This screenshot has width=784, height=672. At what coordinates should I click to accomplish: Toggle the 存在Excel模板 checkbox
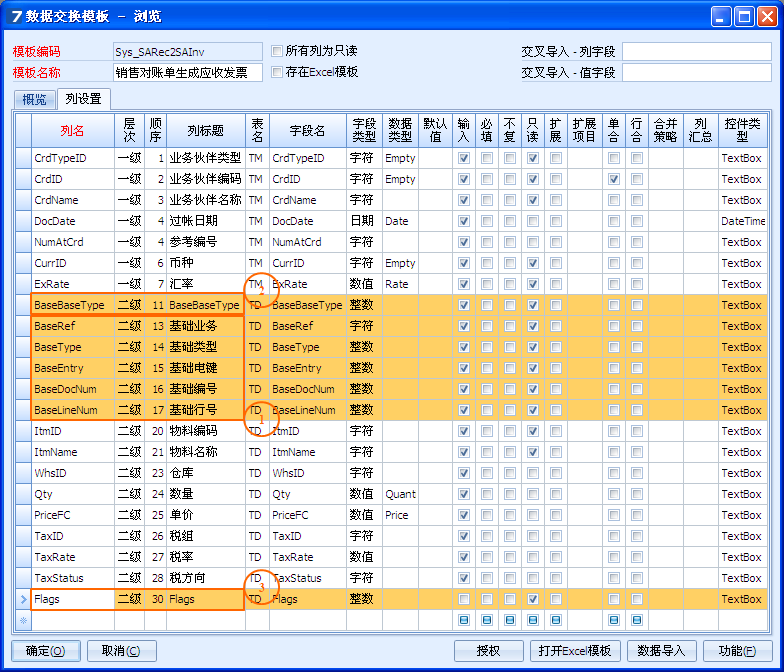(x=276, y=72)
